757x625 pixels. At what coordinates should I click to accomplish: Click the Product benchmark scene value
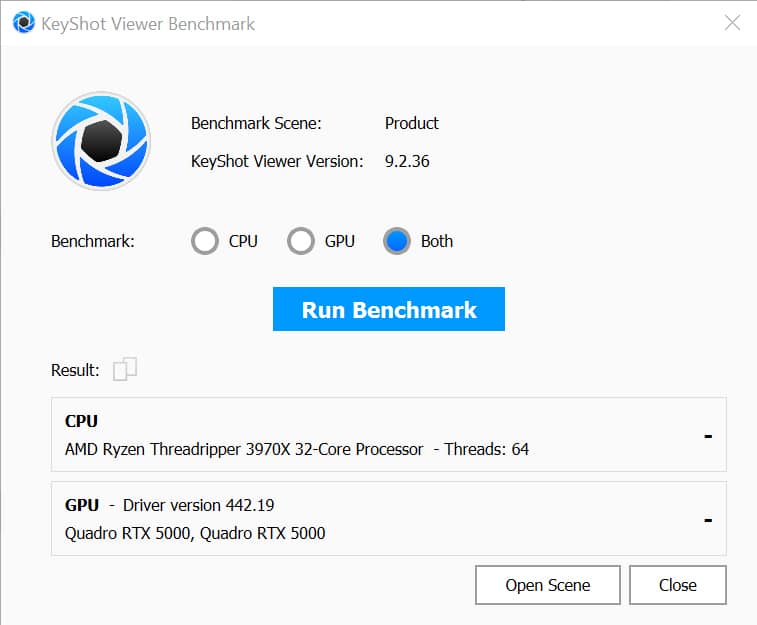click(411, 123)
